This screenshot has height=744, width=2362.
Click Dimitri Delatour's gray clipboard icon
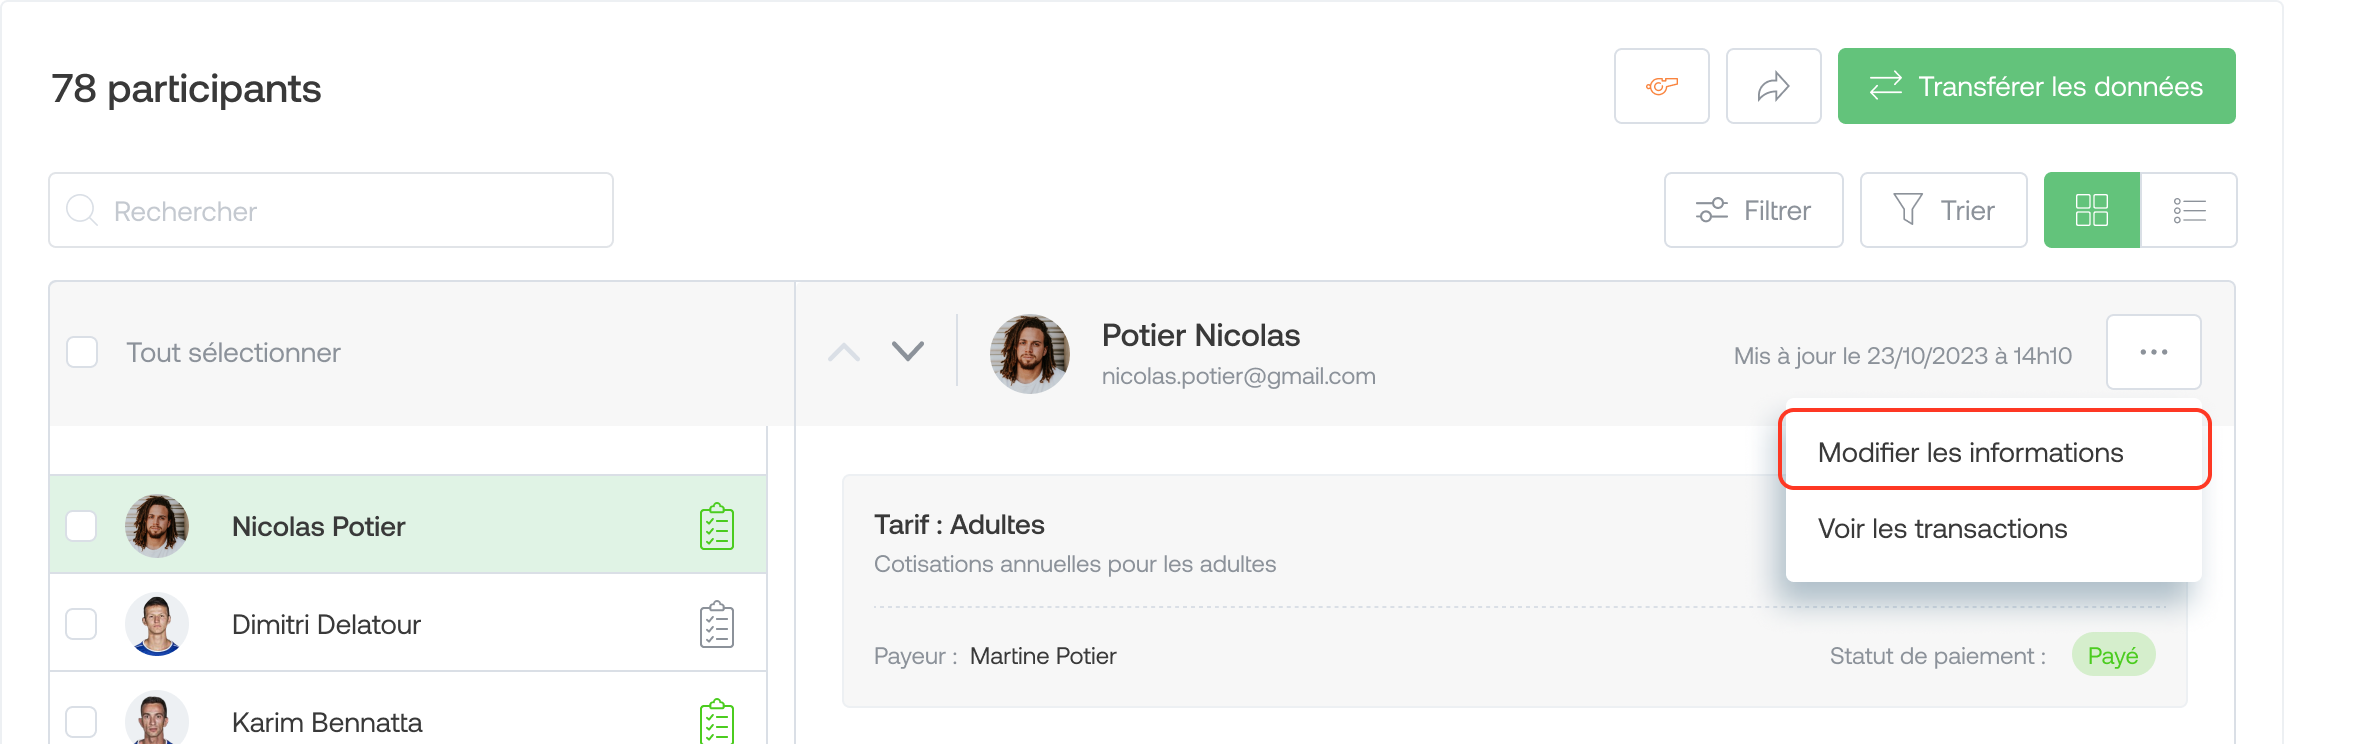(717, 624)
